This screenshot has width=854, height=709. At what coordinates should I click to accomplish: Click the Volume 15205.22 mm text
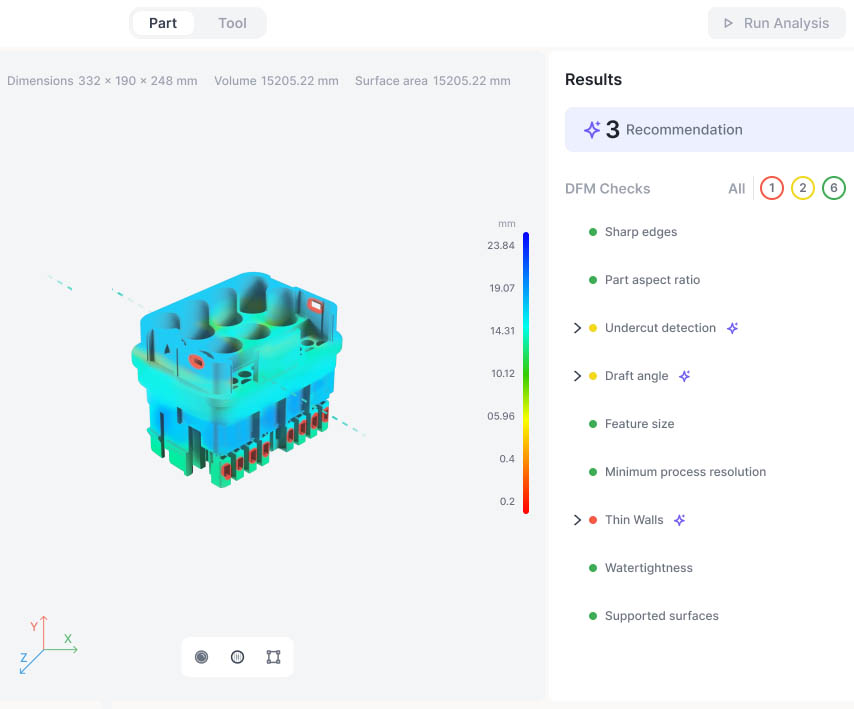(276, 81)
